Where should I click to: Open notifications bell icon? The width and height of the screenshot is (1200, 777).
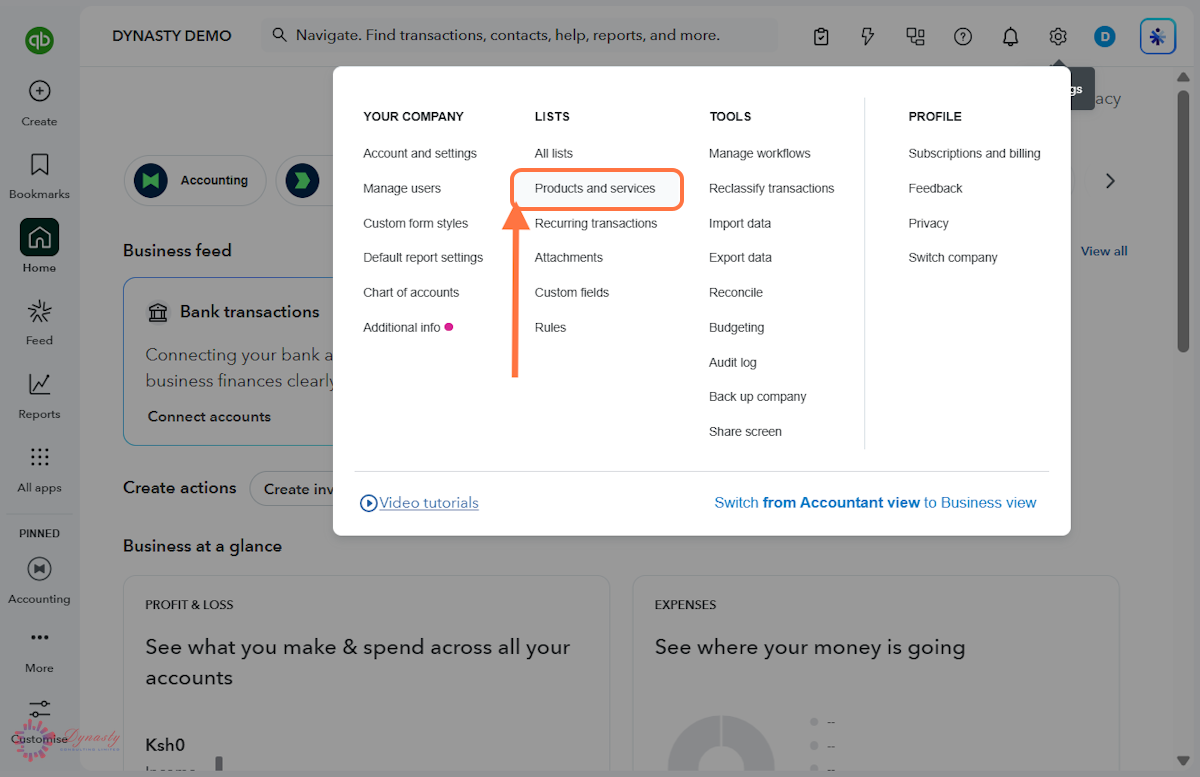(1010, 37)
